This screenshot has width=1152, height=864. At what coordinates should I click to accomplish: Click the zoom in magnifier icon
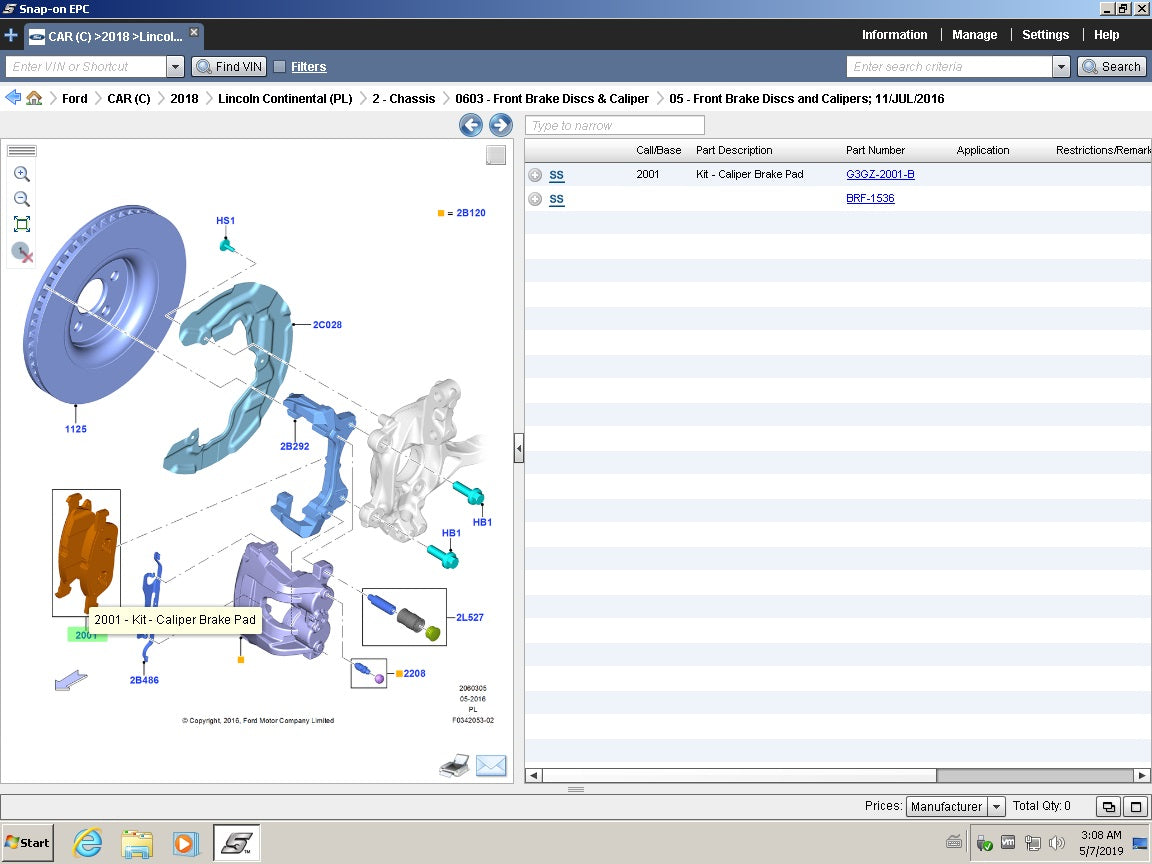click(x=21, y=174)
